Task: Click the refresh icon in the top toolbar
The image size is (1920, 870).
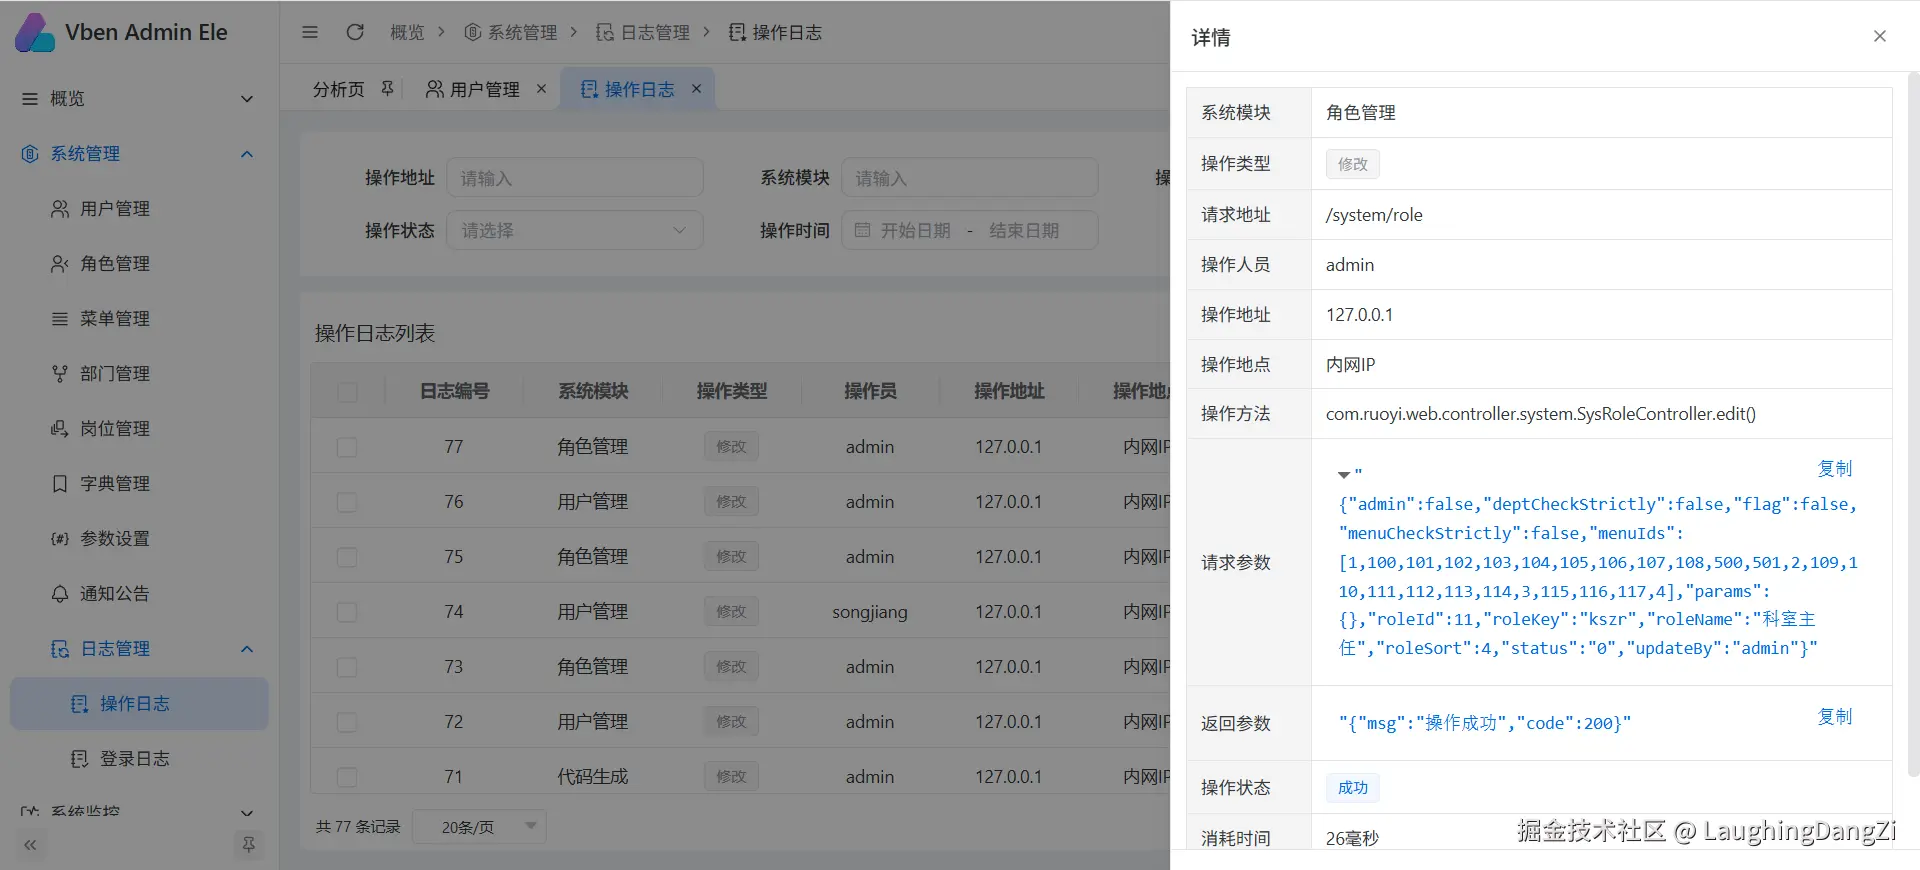Action: [x=355, y=32]
